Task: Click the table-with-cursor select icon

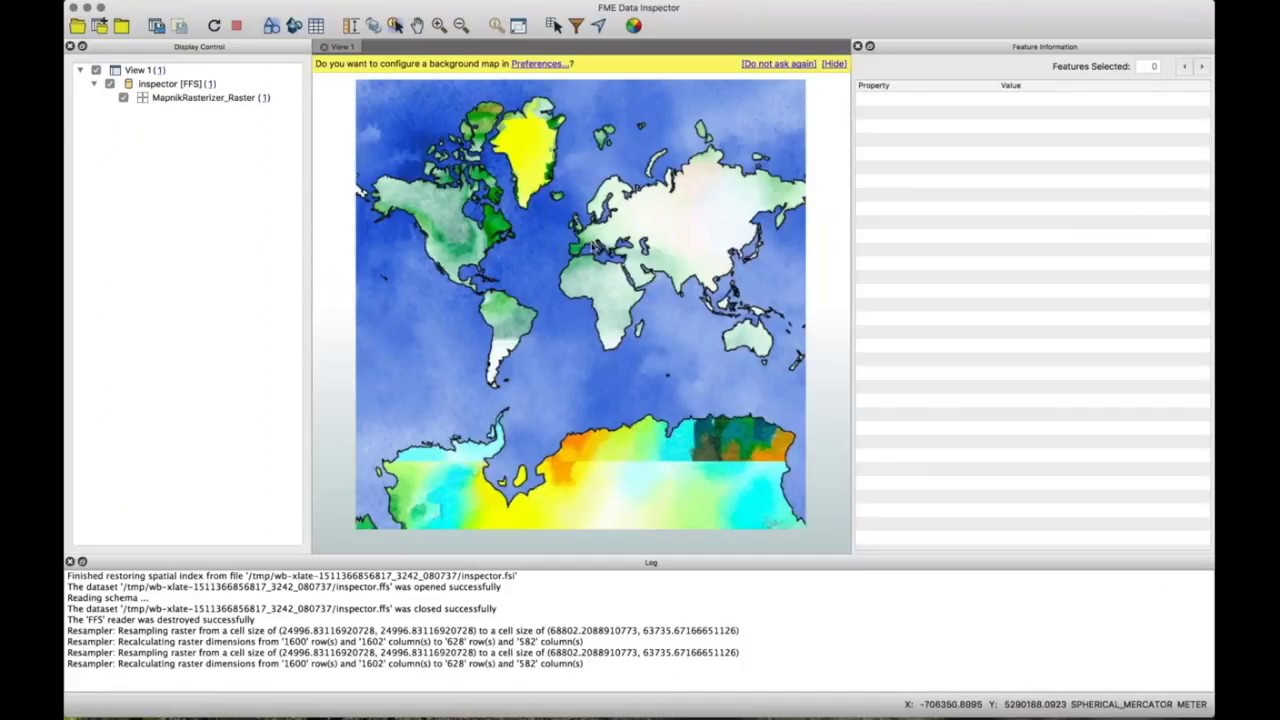Action: coord(554,26)
